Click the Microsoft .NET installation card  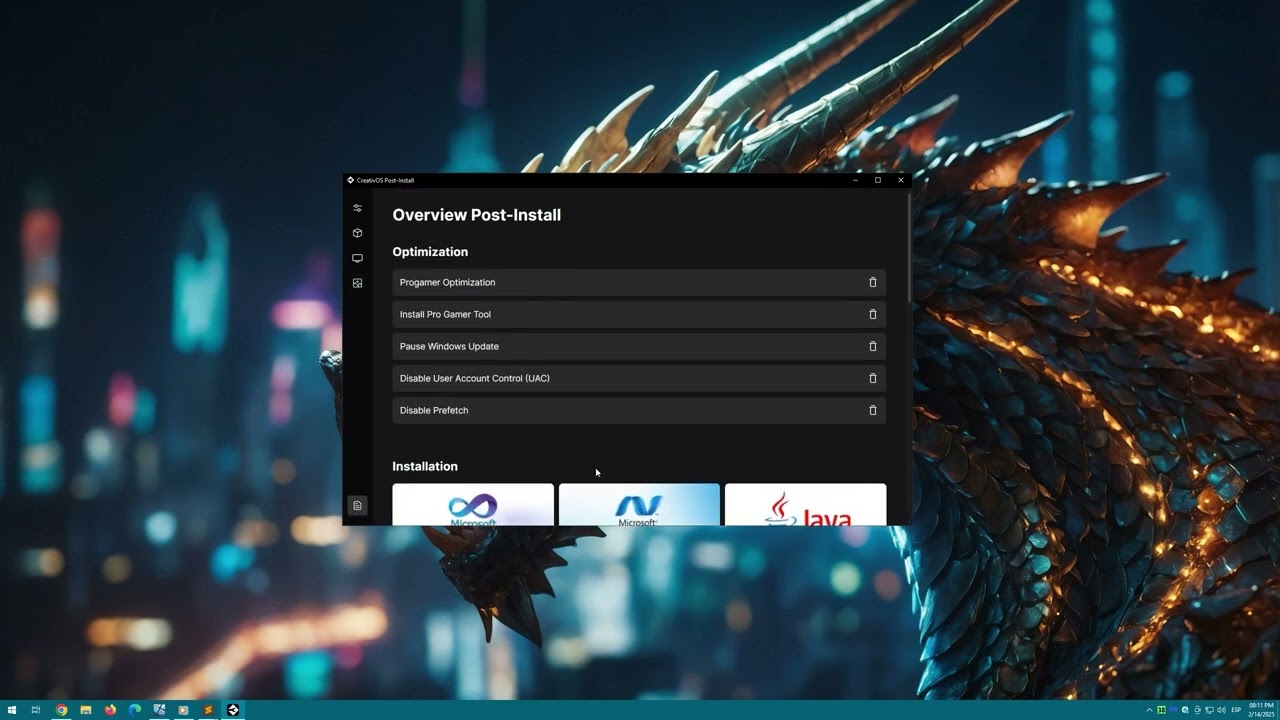click(639, 505)
